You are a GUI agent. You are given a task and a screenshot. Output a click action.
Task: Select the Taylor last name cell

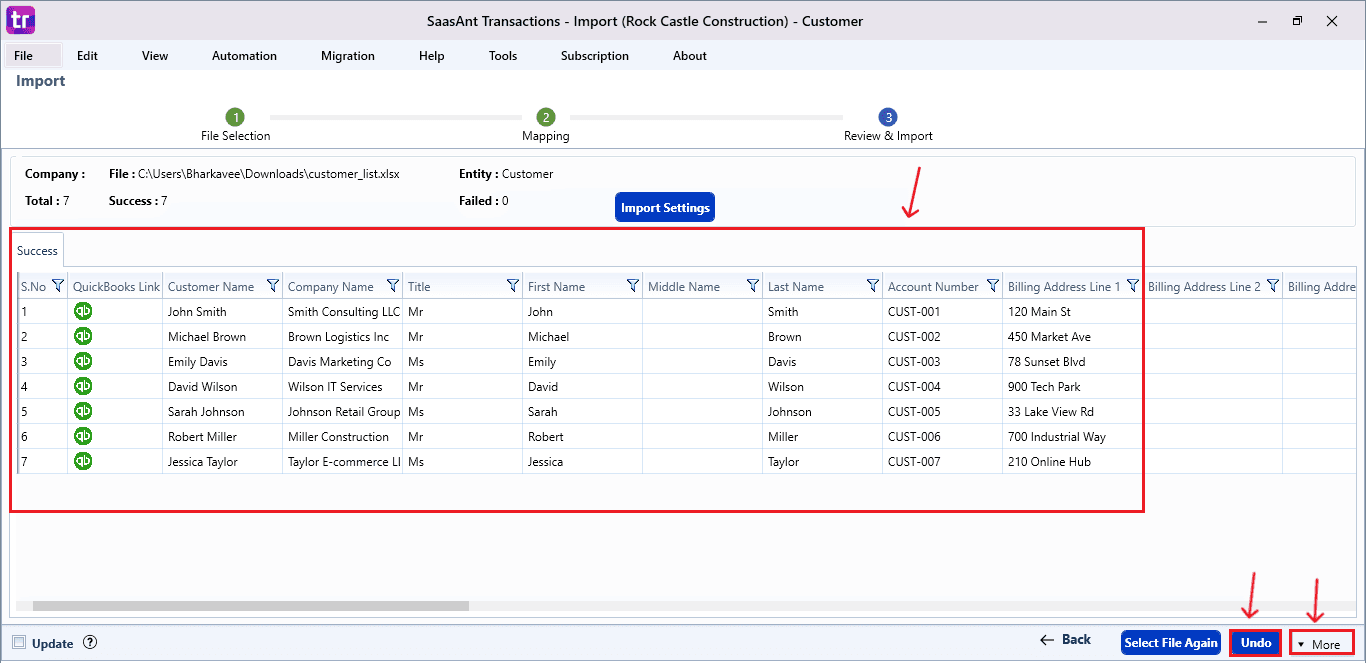click(822, 461)
